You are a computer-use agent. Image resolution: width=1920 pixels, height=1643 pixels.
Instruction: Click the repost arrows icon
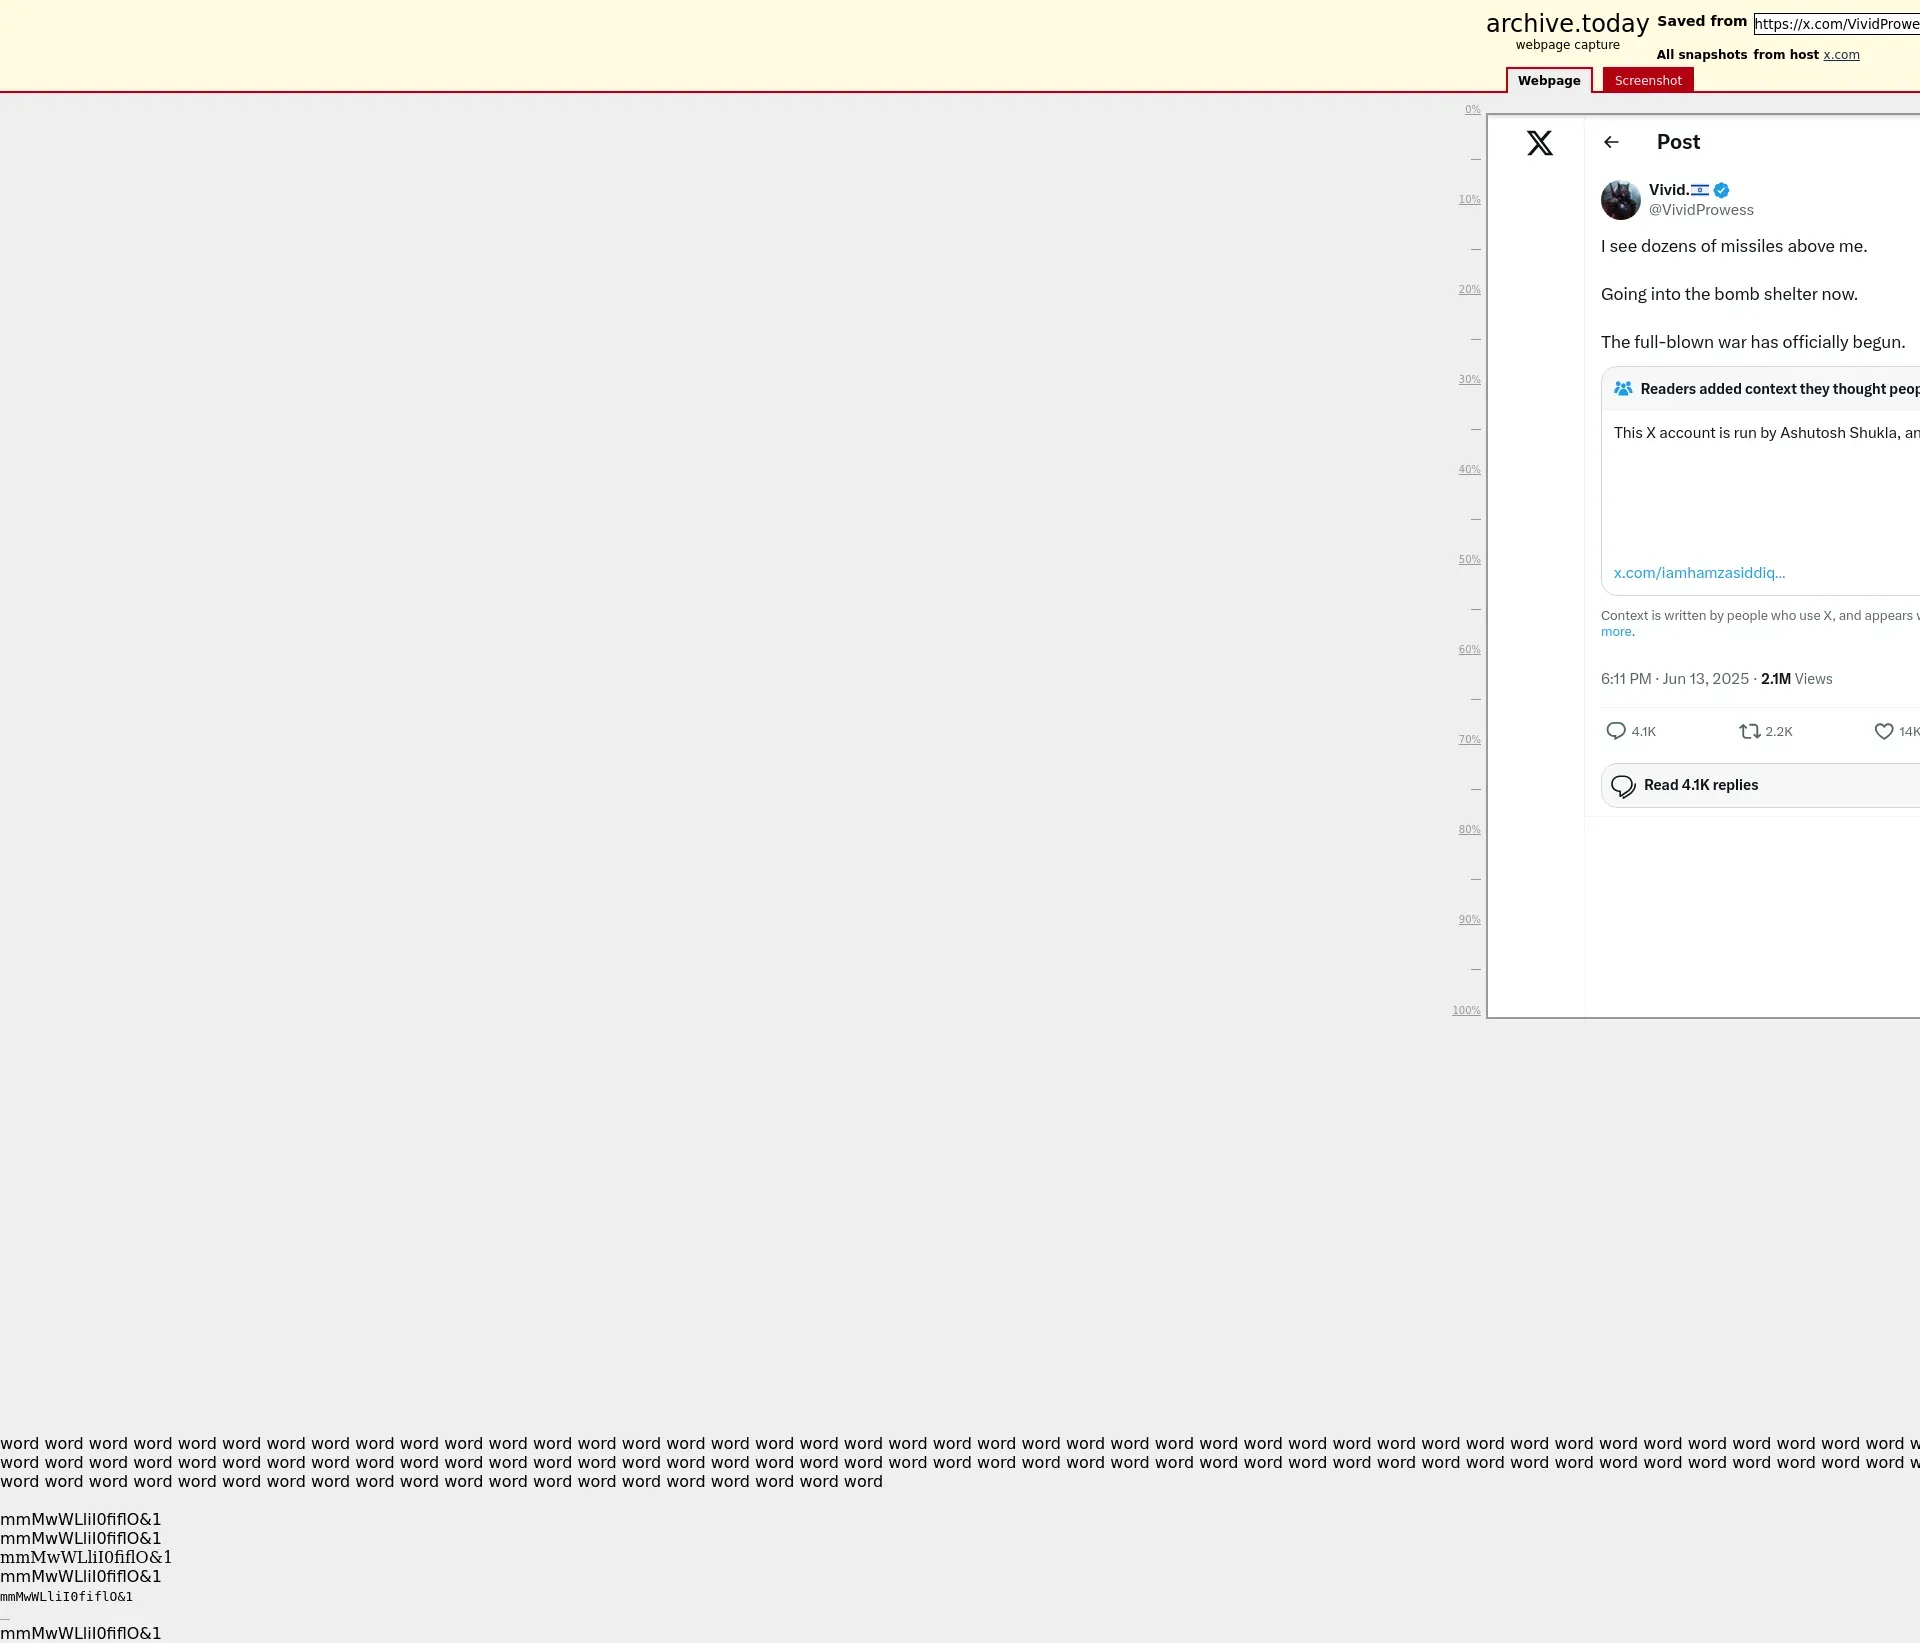(1749, 731)
